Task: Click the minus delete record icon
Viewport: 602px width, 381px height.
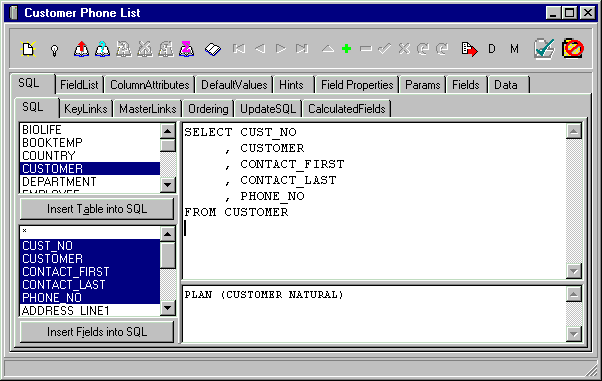Action: click(x=366, y=49)
